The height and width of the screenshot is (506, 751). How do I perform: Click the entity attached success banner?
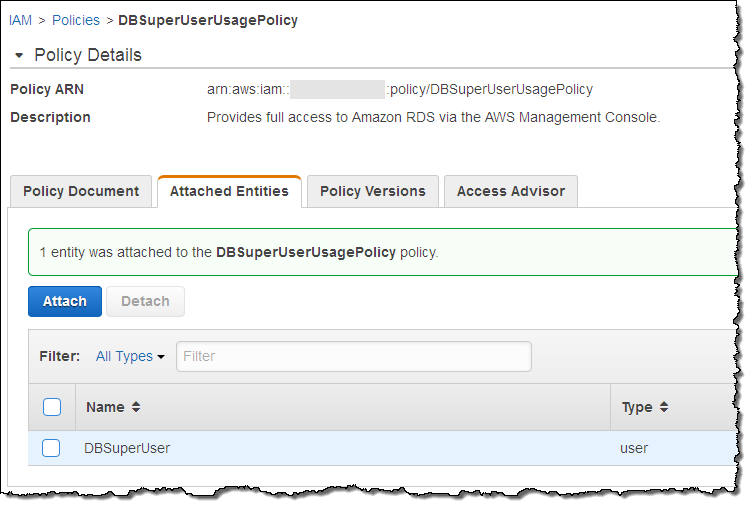click(380, 252)
